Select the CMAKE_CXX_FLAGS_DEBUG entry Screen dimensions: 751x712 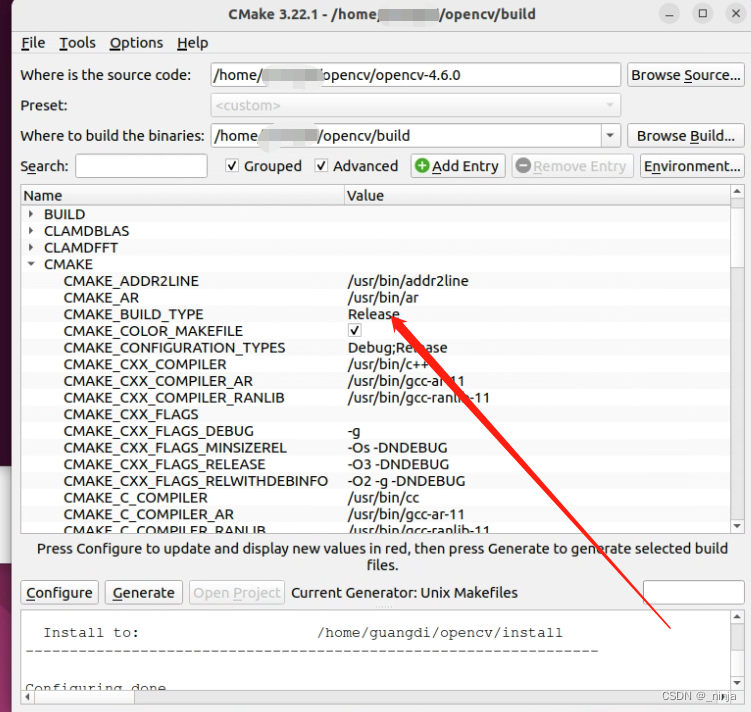point(159,431)
